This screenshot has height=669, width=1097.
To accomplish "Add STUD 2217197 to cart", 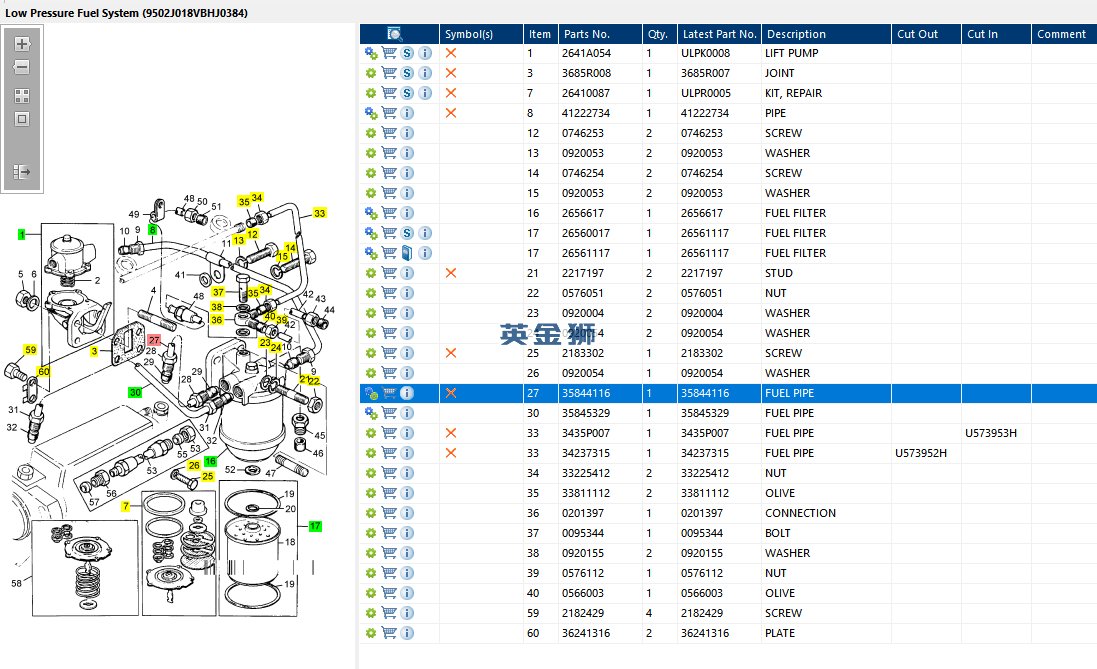I will (389, 273).
